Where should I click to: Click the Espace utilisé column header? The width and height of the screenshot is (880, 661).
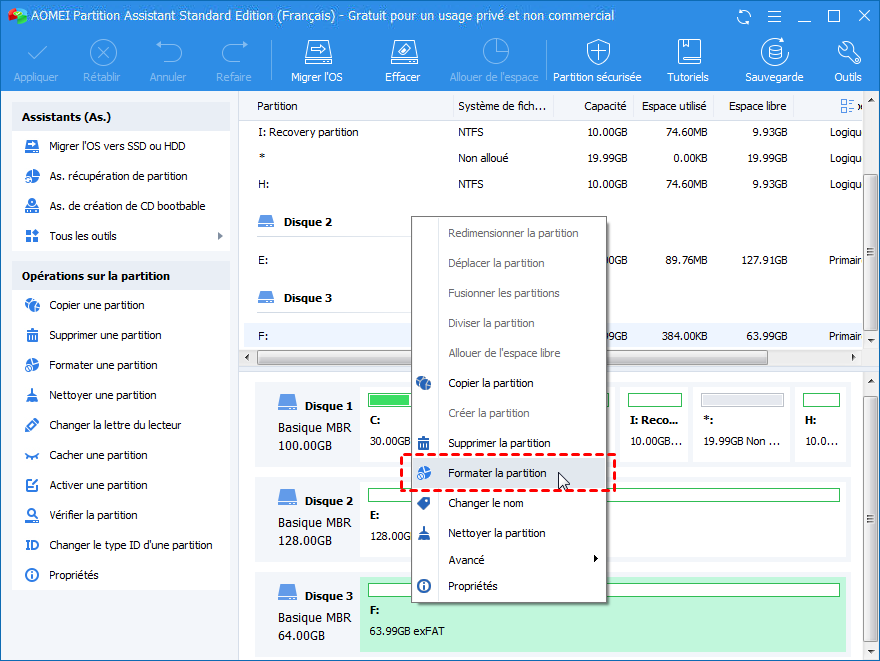click(673, 106)
